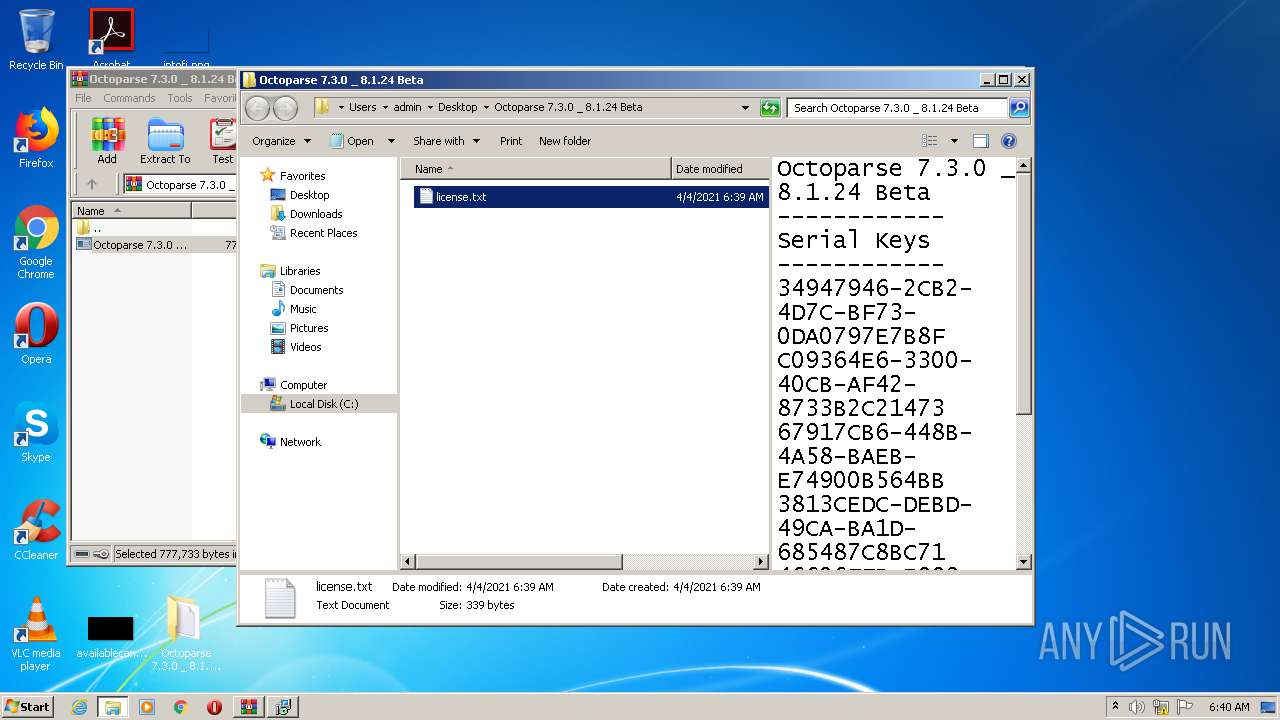Open the Recycle Bin desktop icon

point(36,40)
